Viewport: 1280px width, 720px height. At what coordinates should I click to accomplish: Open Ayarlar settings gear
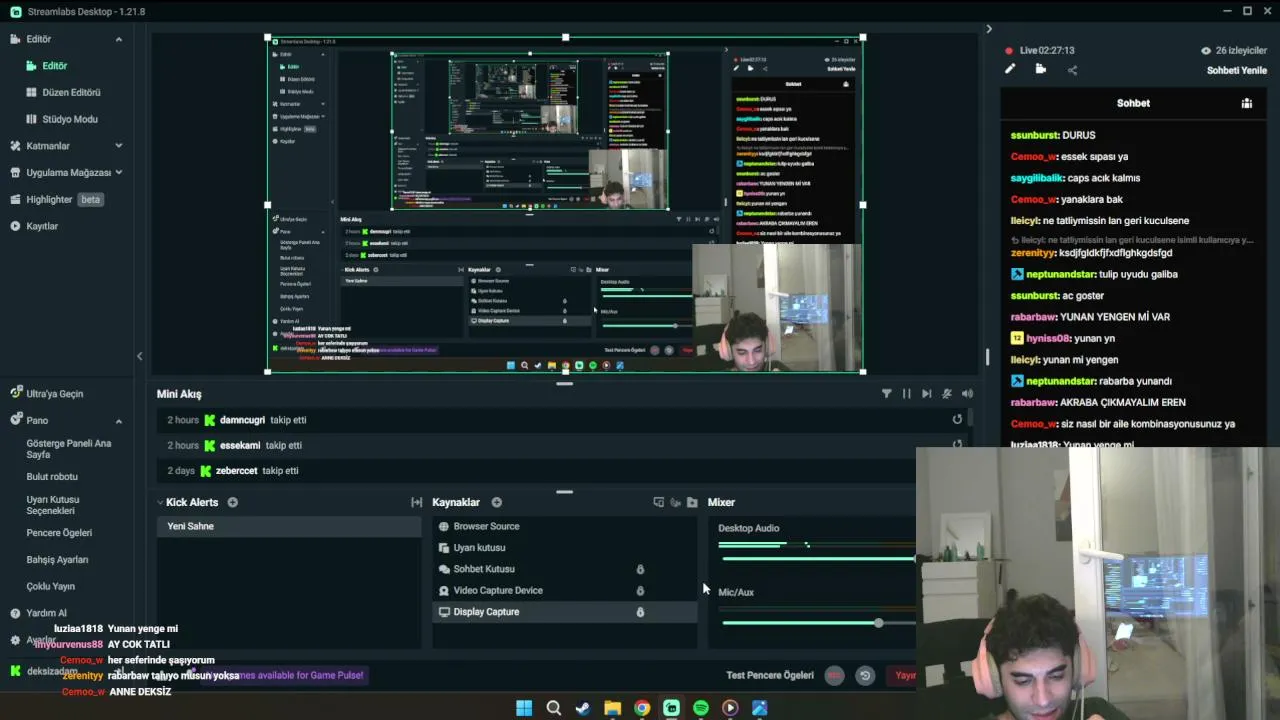click(x=15, y=640)
